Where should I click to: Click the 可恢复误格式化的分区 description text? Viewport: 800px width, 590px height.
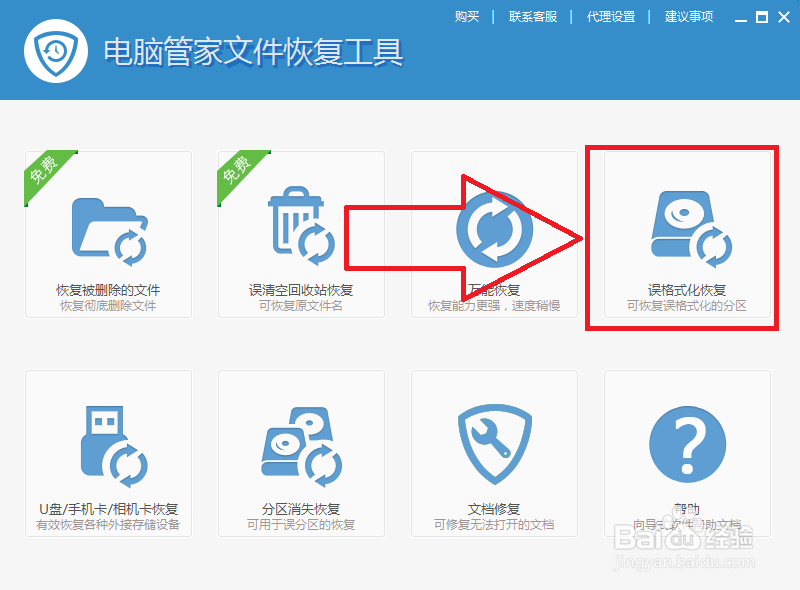pyautogui.click(x=687, y=306)
